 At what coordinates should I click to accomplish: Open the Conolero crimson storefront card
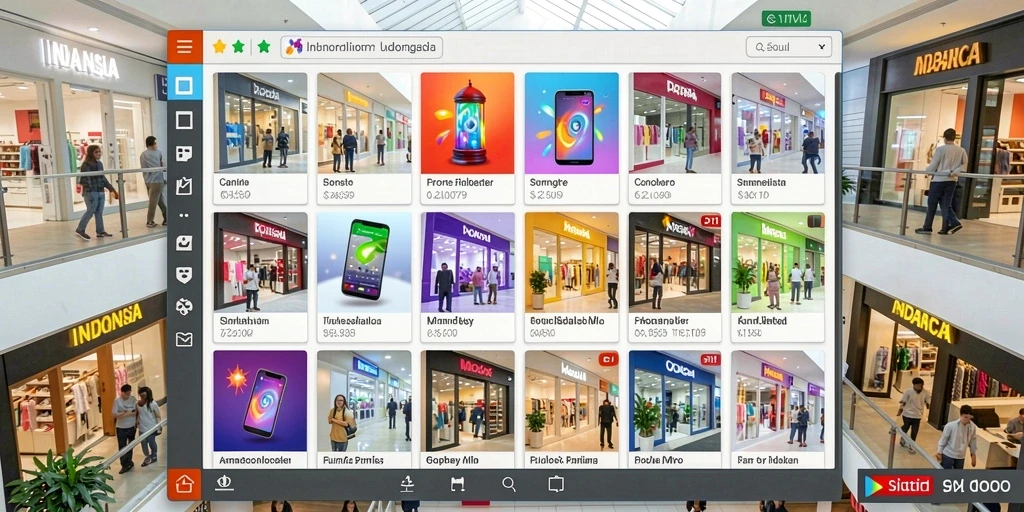(x=675, y=138)
